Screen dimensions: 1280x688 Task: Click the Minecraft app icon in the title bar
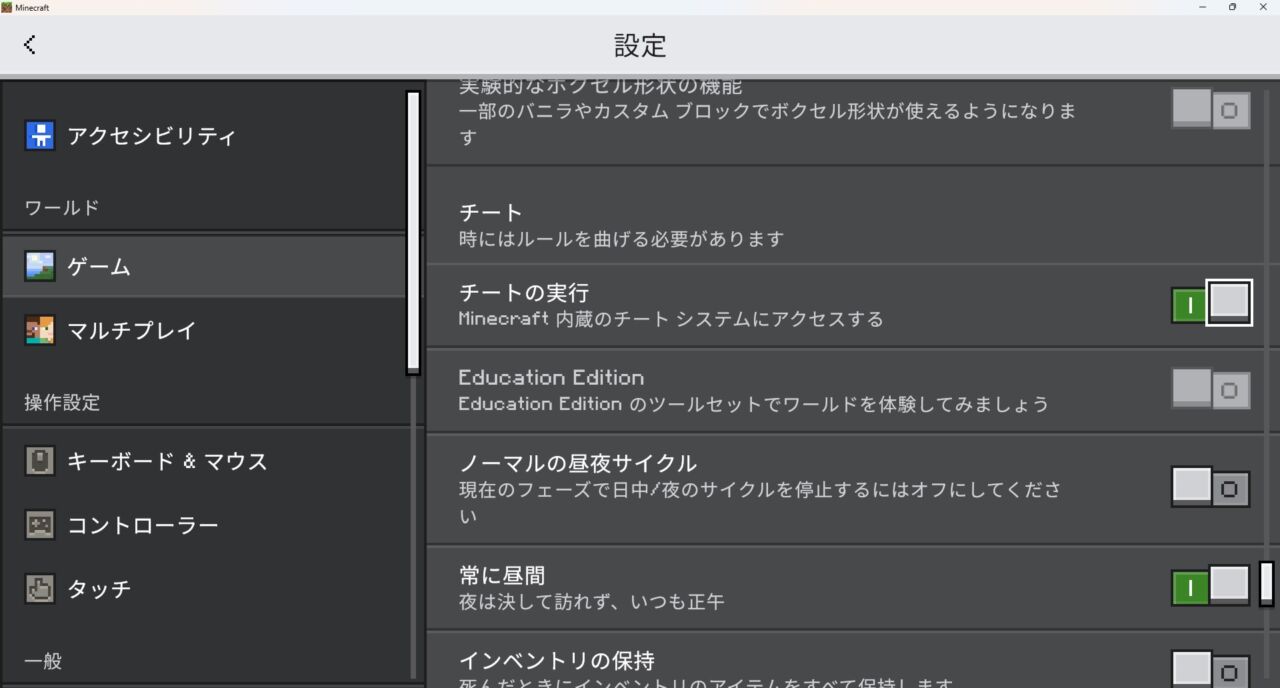click(x=7, y=7)
